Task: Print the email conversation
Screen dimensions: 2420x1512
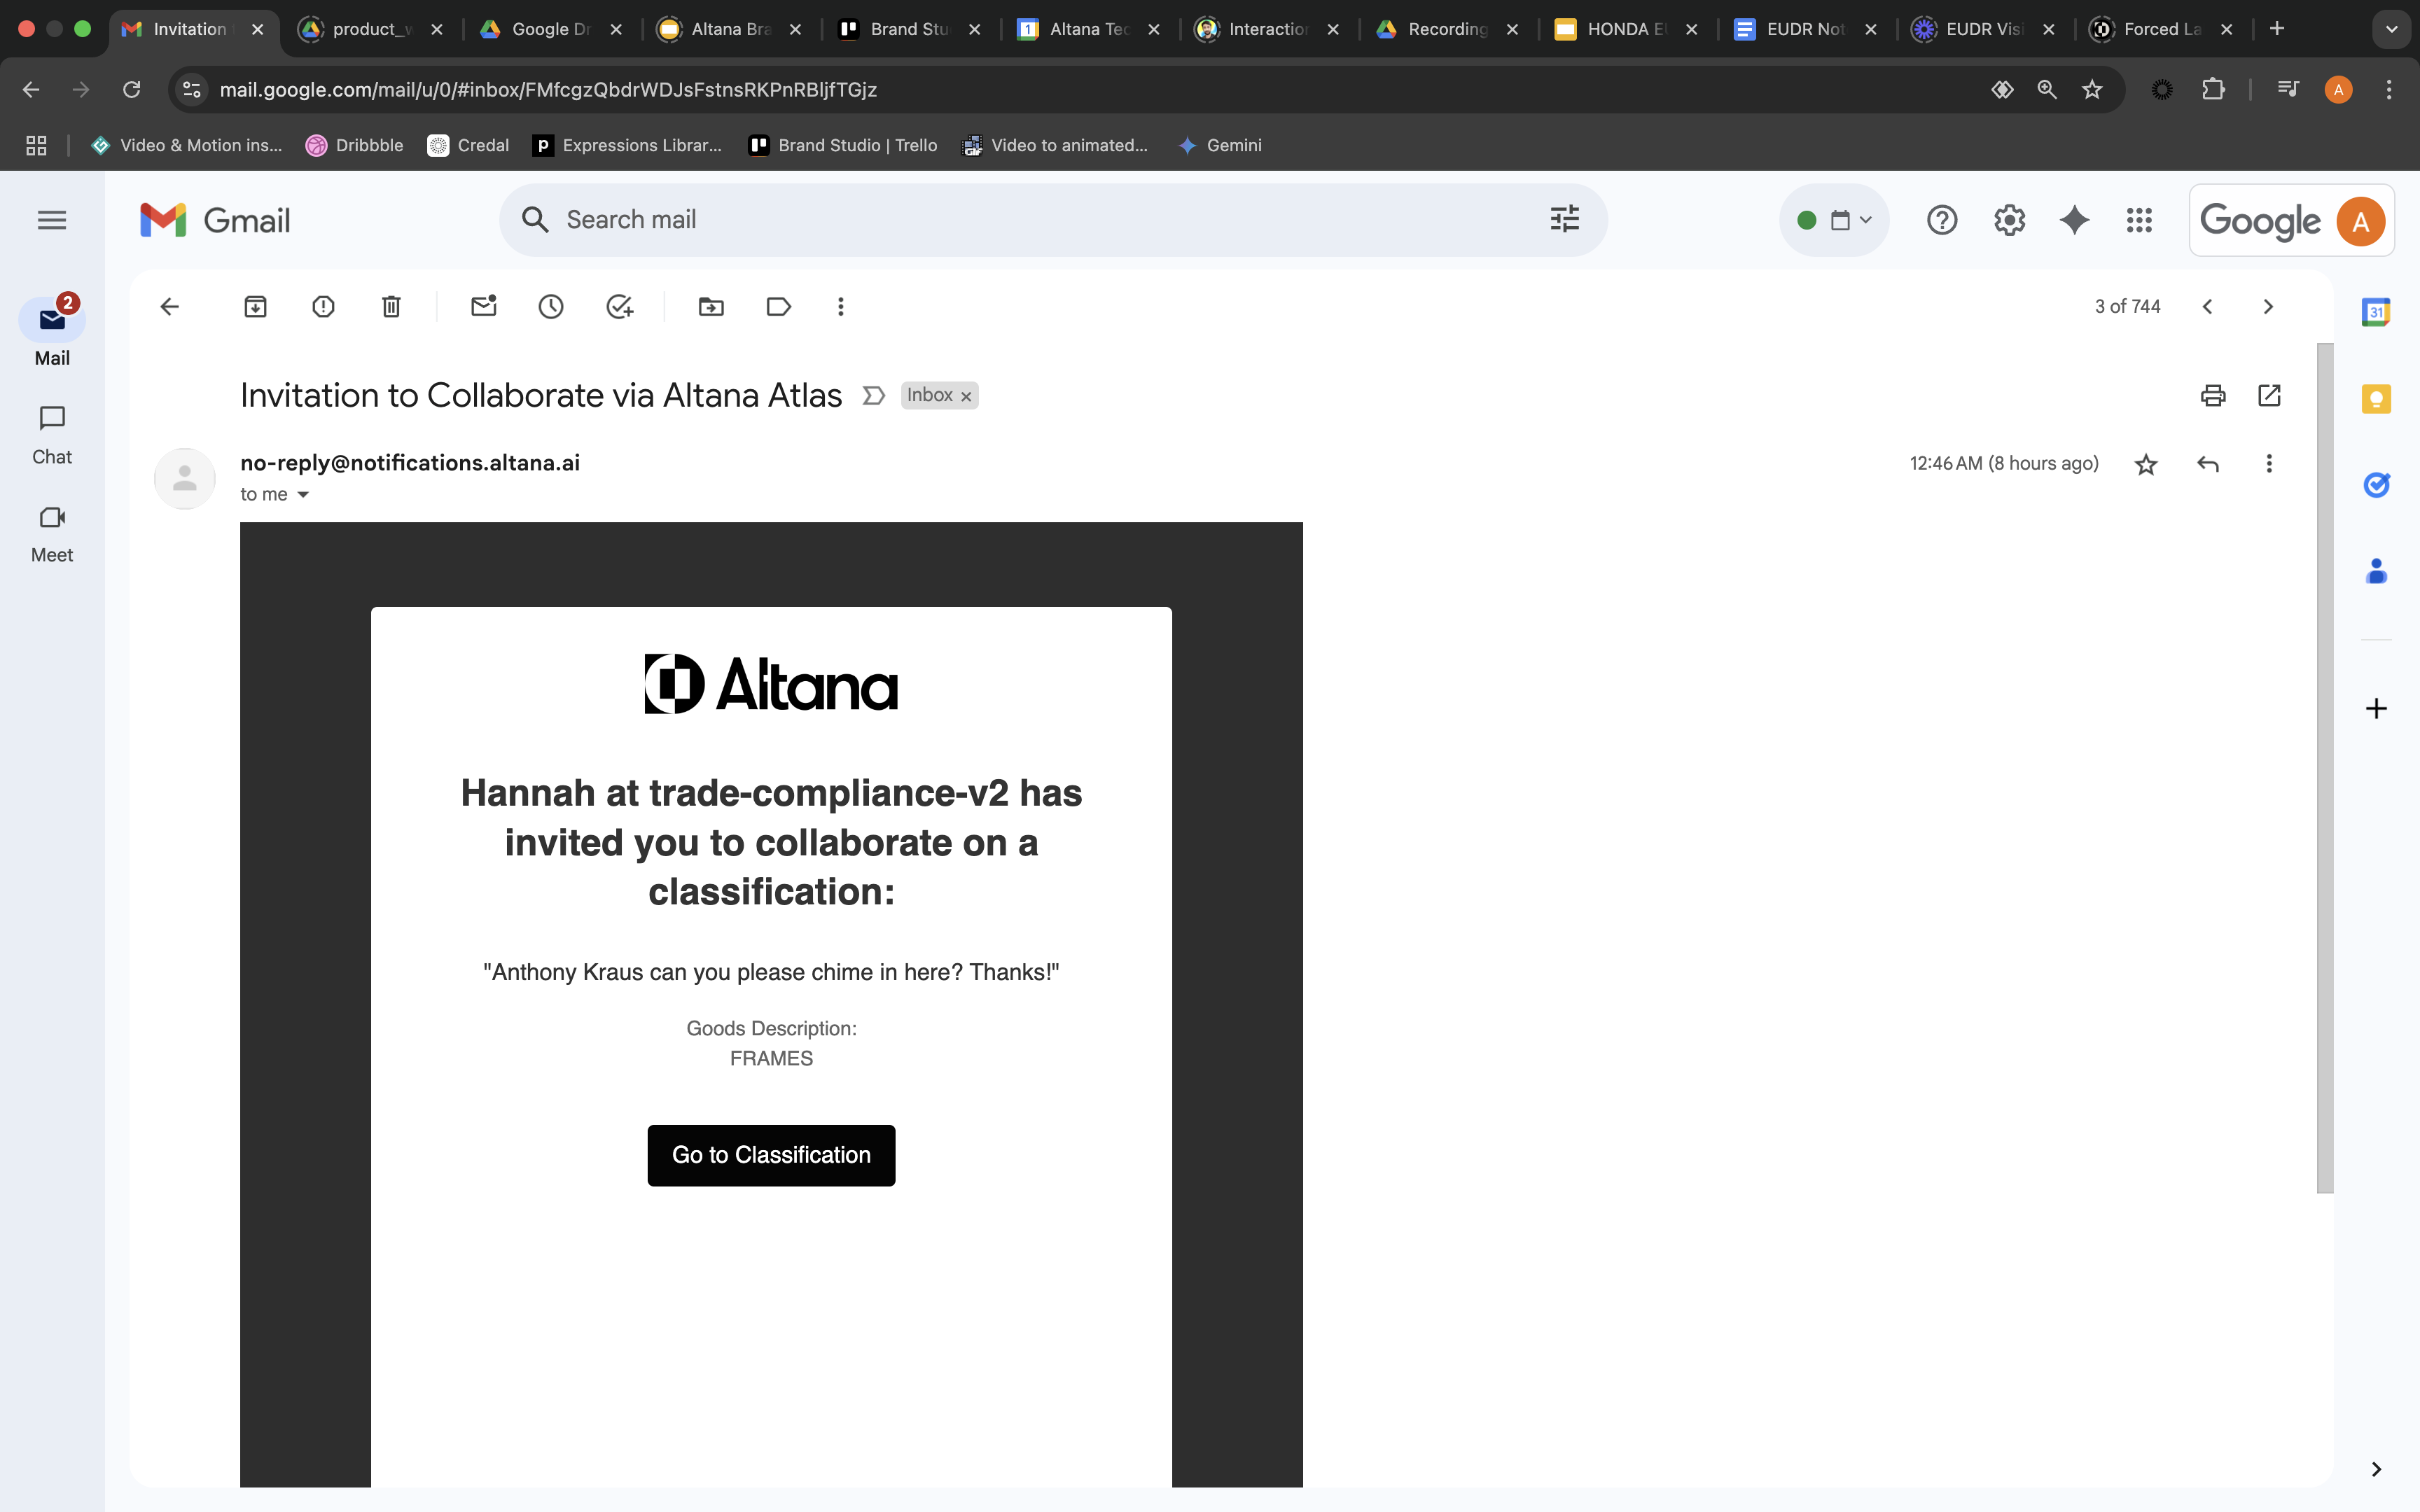Action: pyautogui.click(x=2213, y=395)
